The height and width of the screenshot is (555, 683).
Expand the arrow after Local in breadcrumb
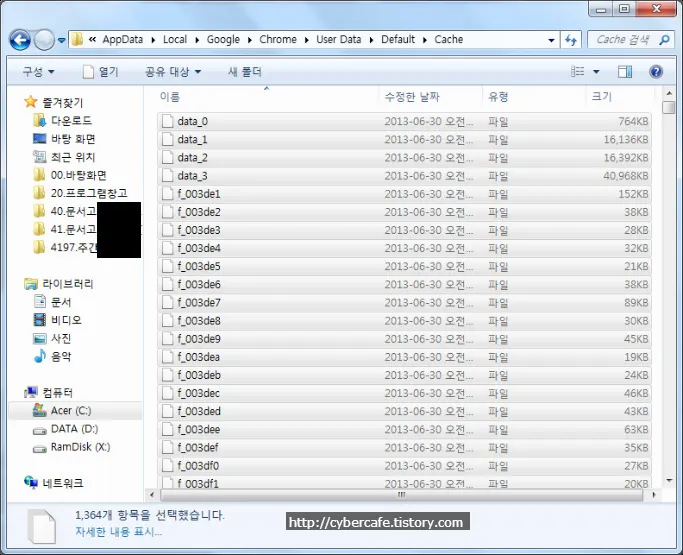pos(197,40)
